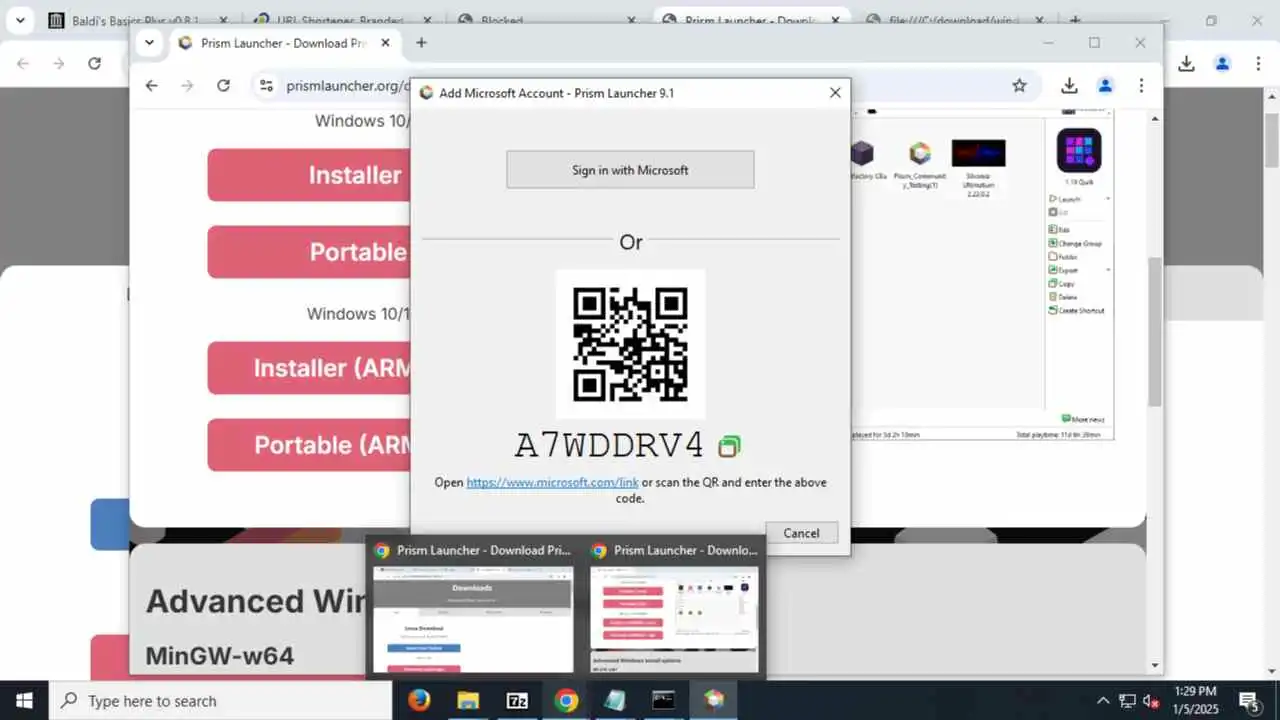Click the front window scrollbar down arrow
Viewport: 1280px width, 720px height.
(1155, 665)
